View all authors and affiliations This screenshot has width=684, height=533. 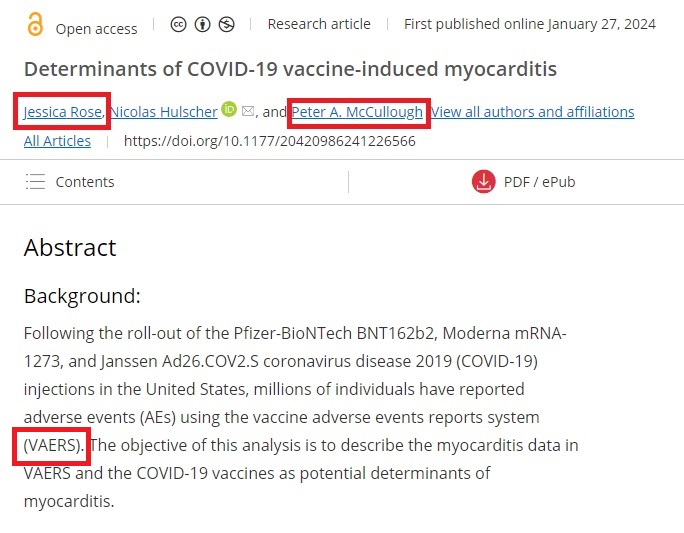coord(532,112)
